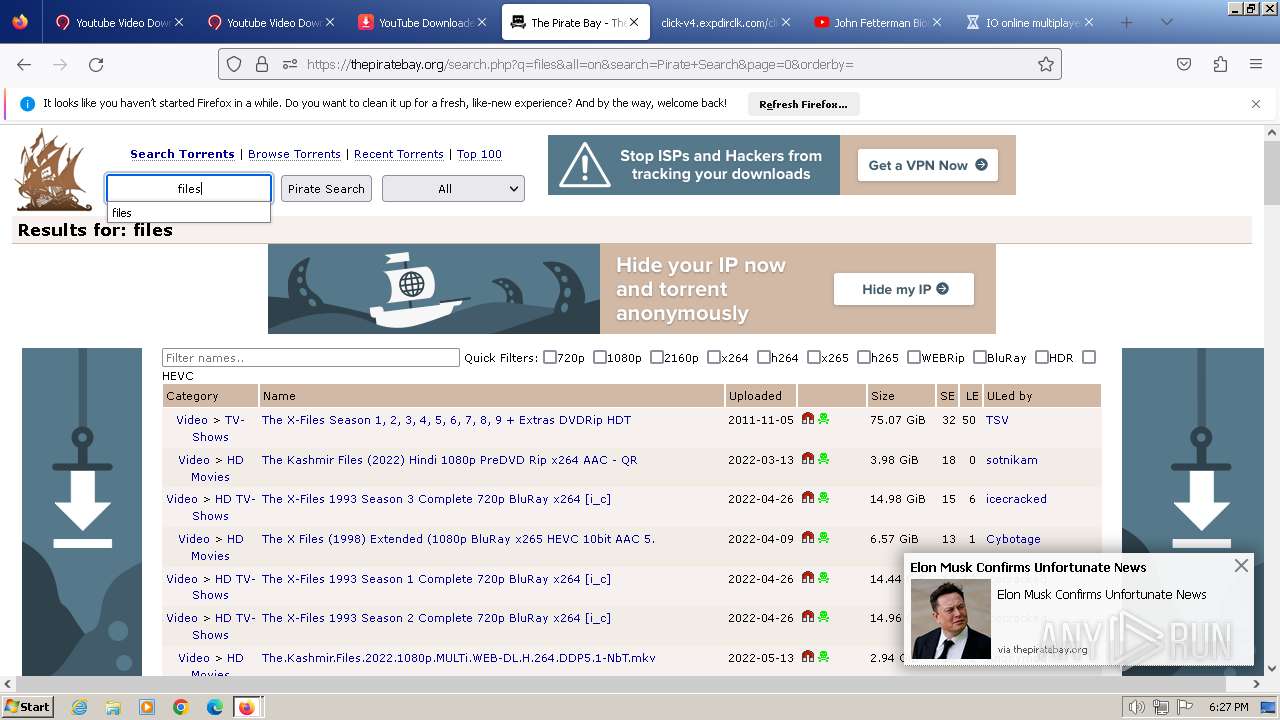The height and width of the screenshot is (720, 1280).
Task: Click magnet icon for X-Files 1993 Season 1 row
Action: pyautogui.click(x=808, y=578)
